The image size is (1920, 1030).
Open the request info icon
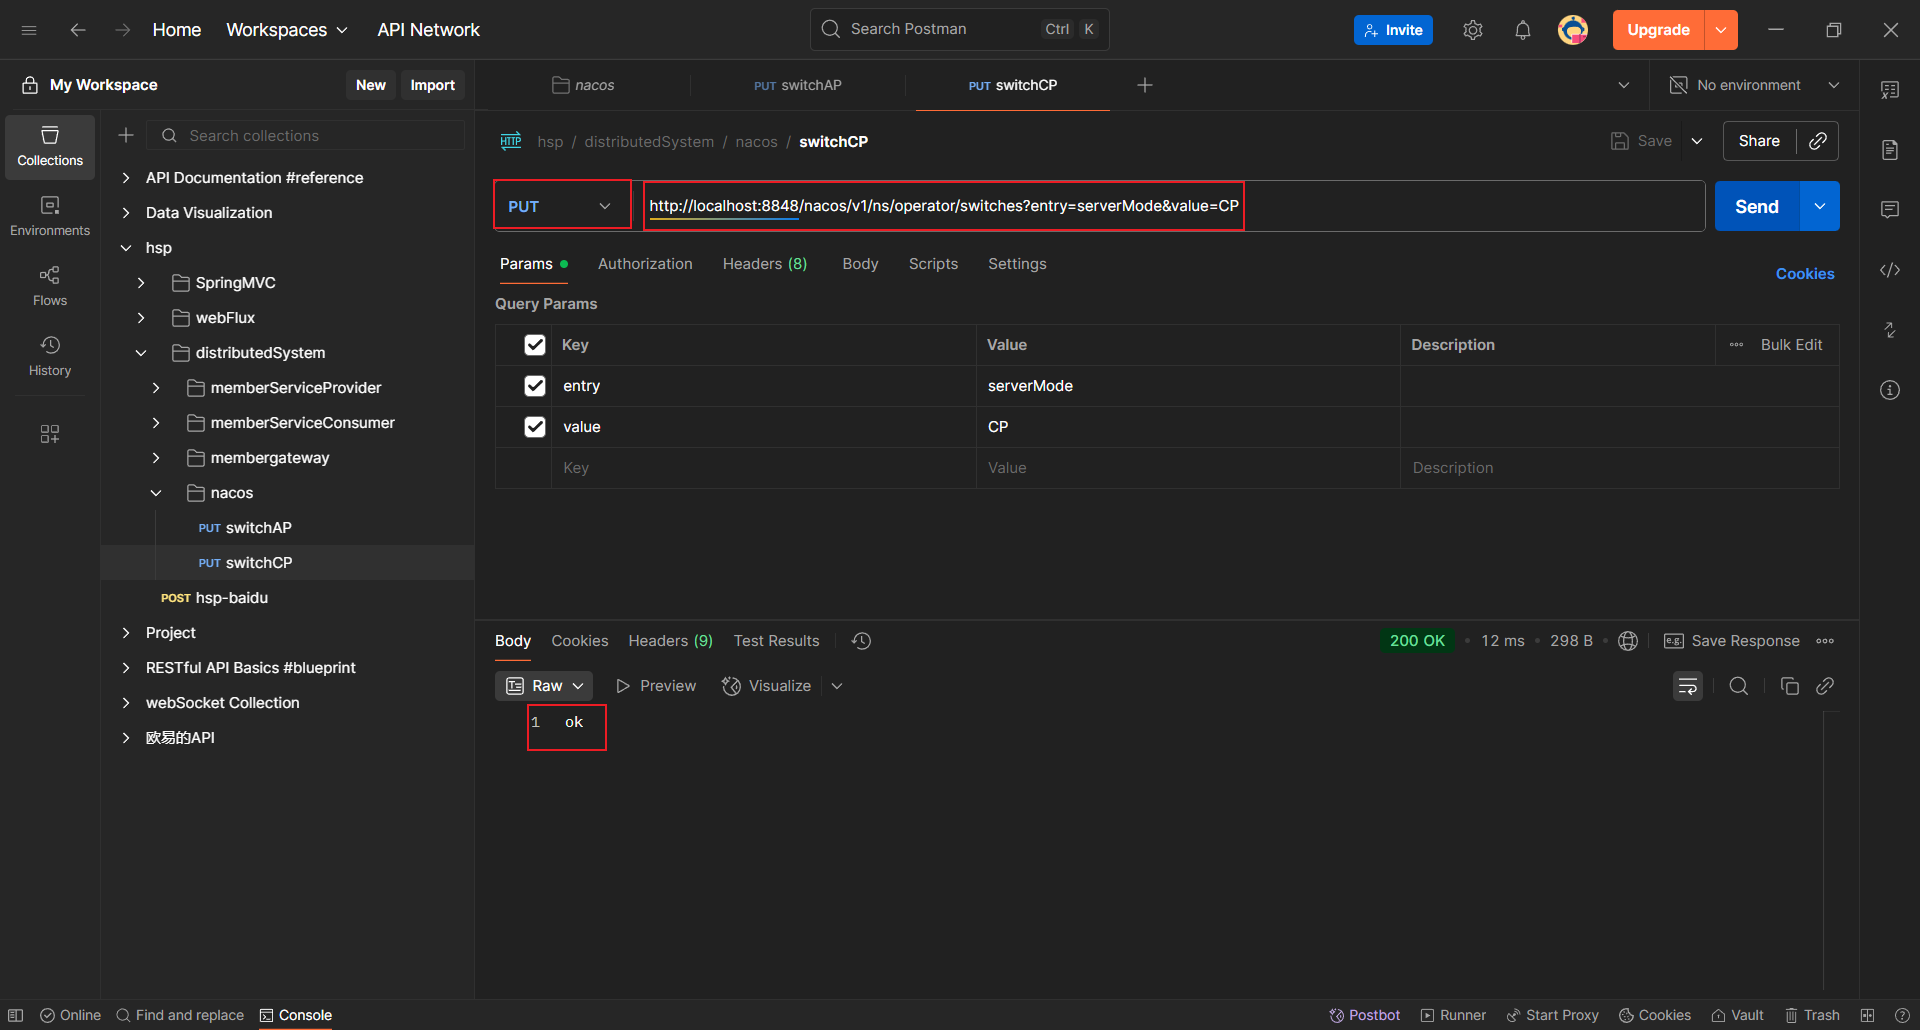[x=1889, y=390]
